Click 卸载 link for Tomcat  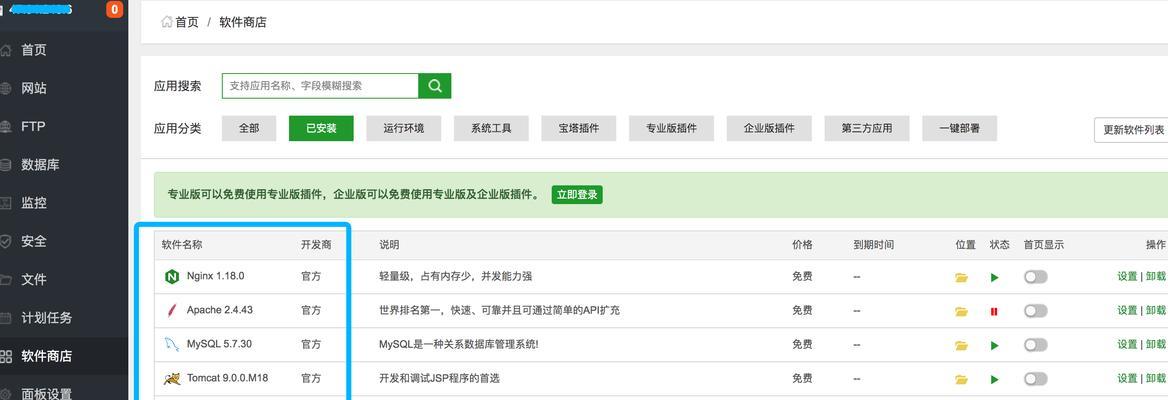[1155, 379]
